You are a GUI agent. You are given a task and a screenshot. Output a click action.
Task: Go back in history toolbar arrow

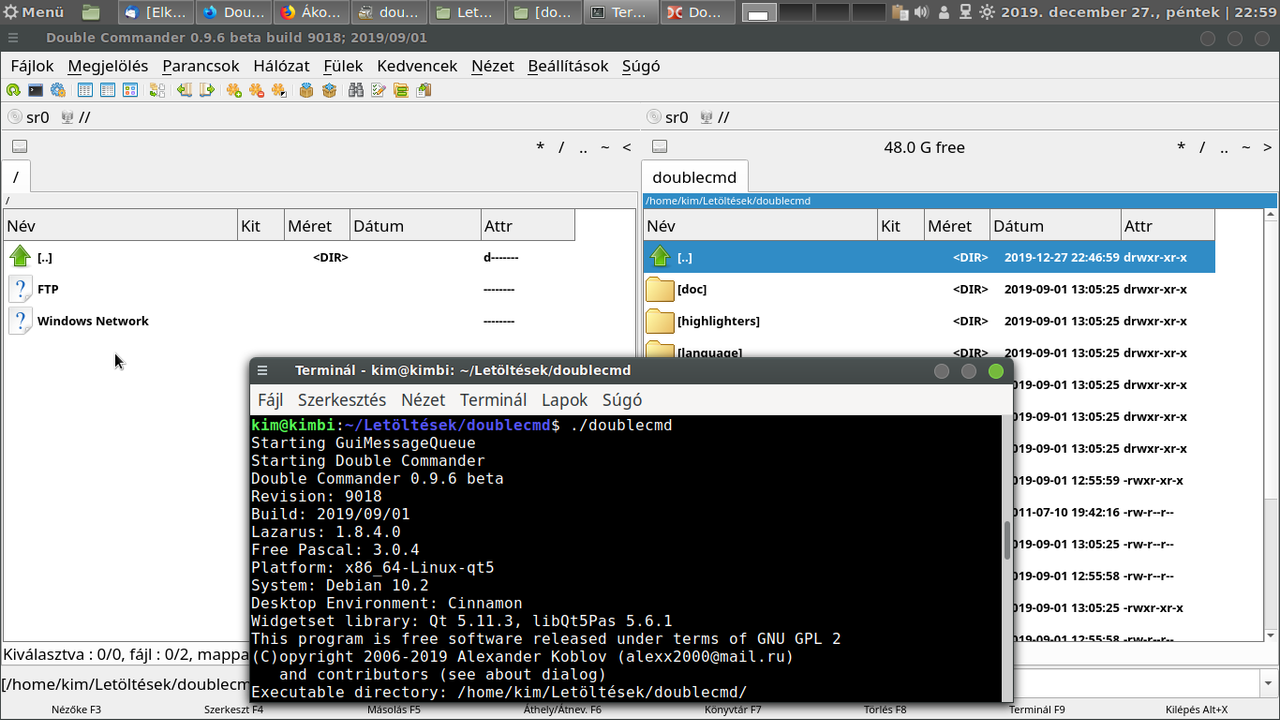pyautogui.click(x=185, y=90)
